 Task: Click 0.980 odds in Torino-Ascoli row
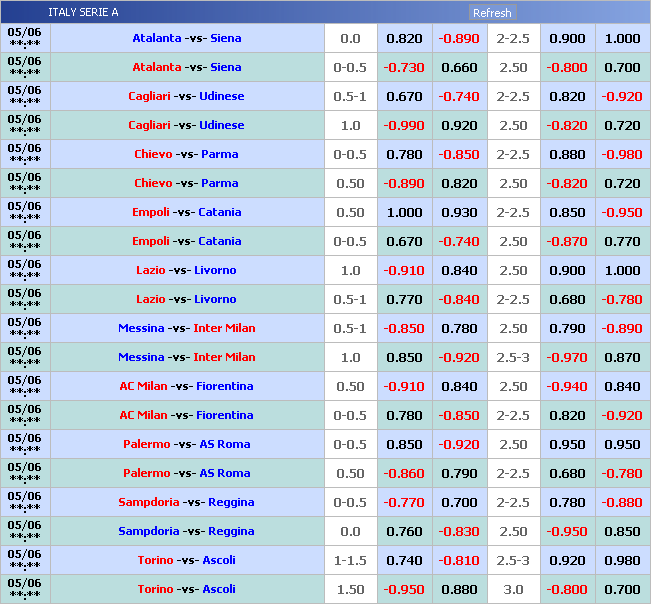622,561
